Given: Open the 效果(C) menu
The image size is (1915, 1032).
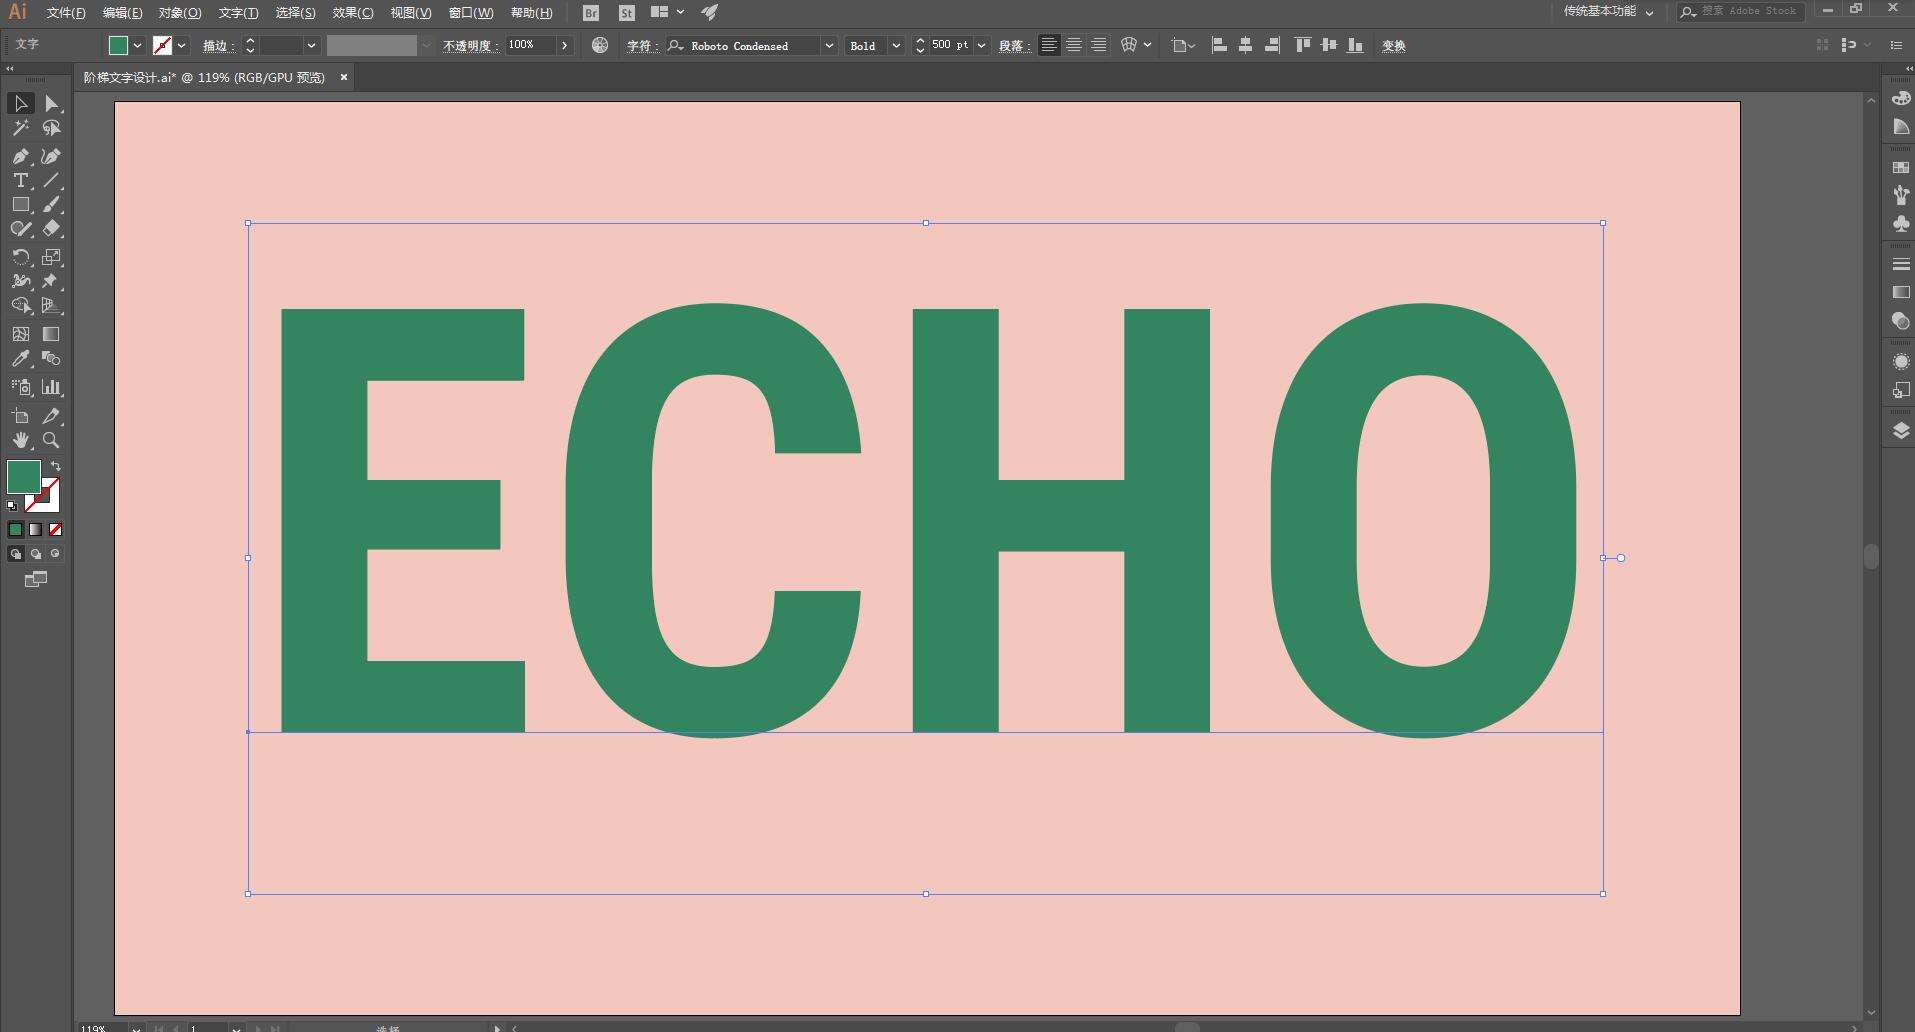Looking at the screenshot, I should [352, 13].
